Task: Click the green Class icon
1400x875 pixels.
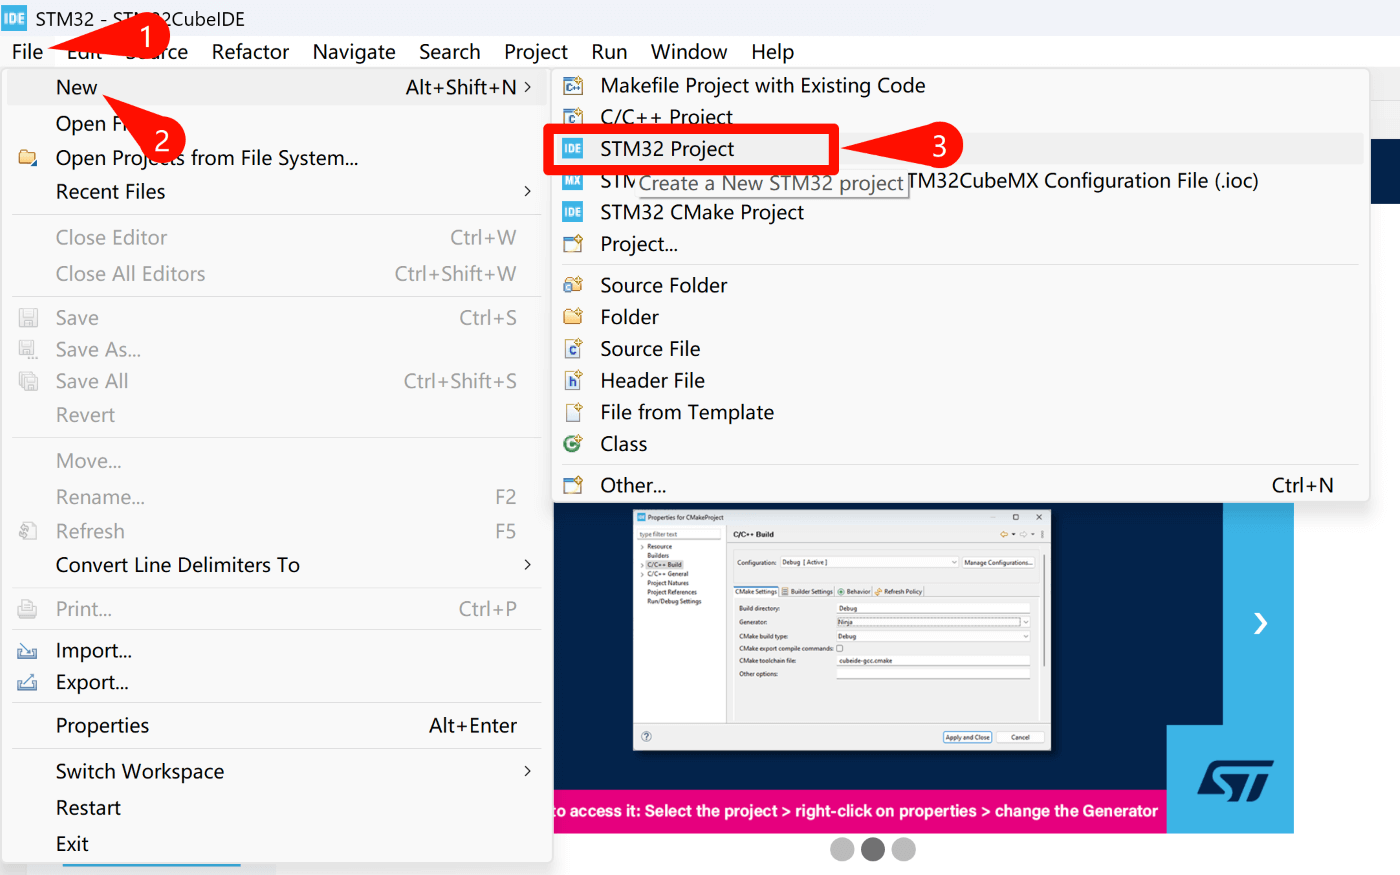Action: click(573, 444)
